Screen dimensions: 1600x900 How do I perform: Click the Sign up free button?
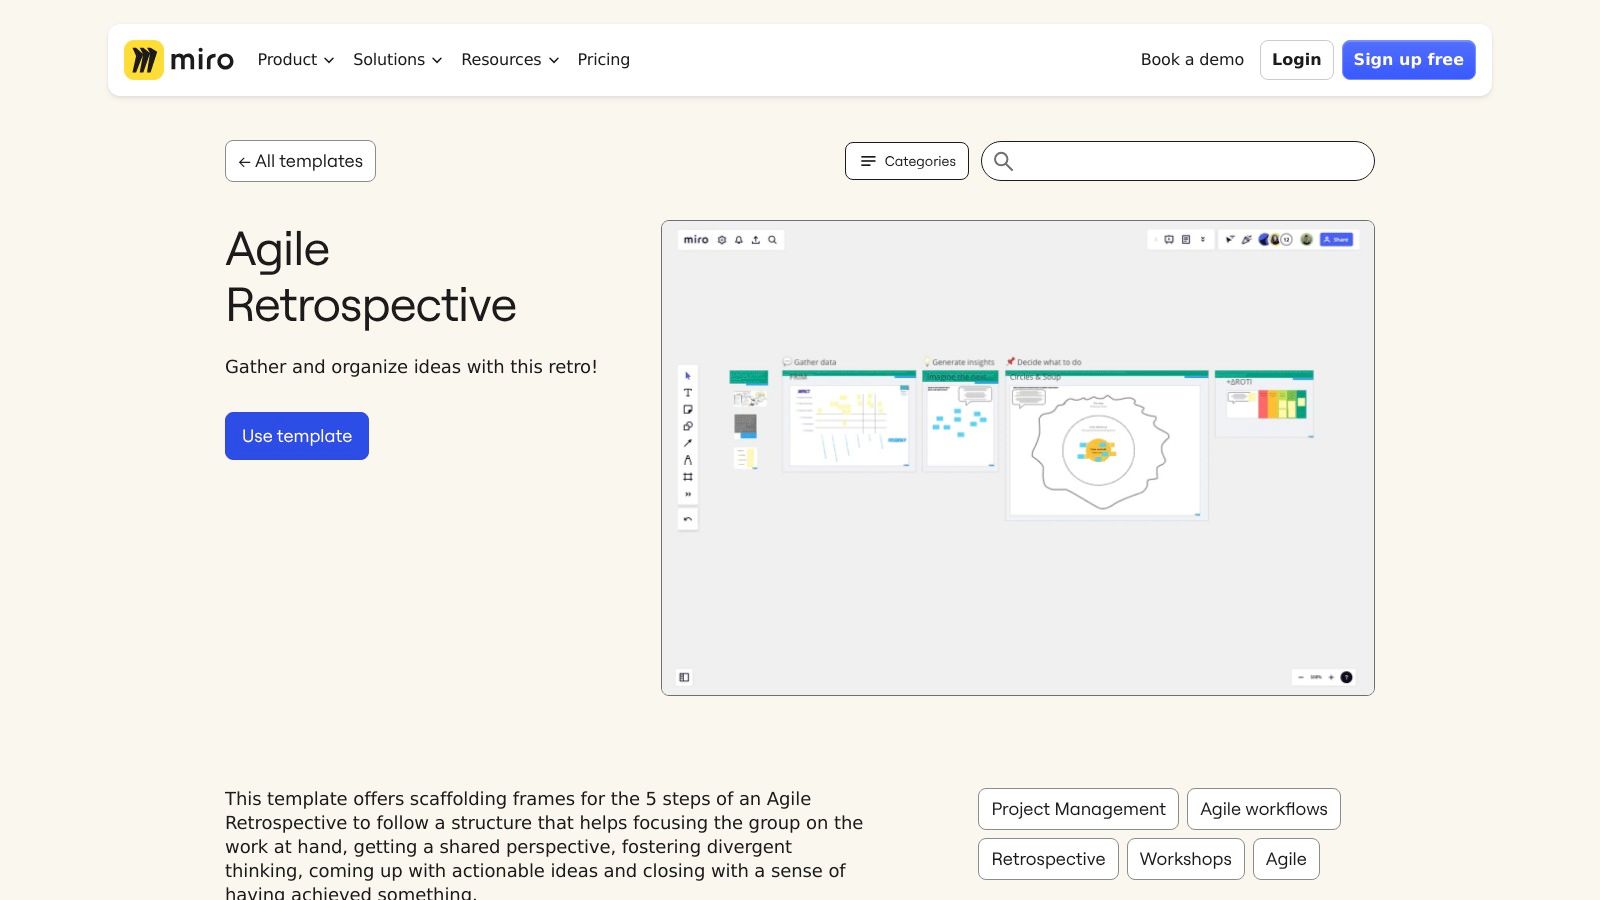(1408, 60)
